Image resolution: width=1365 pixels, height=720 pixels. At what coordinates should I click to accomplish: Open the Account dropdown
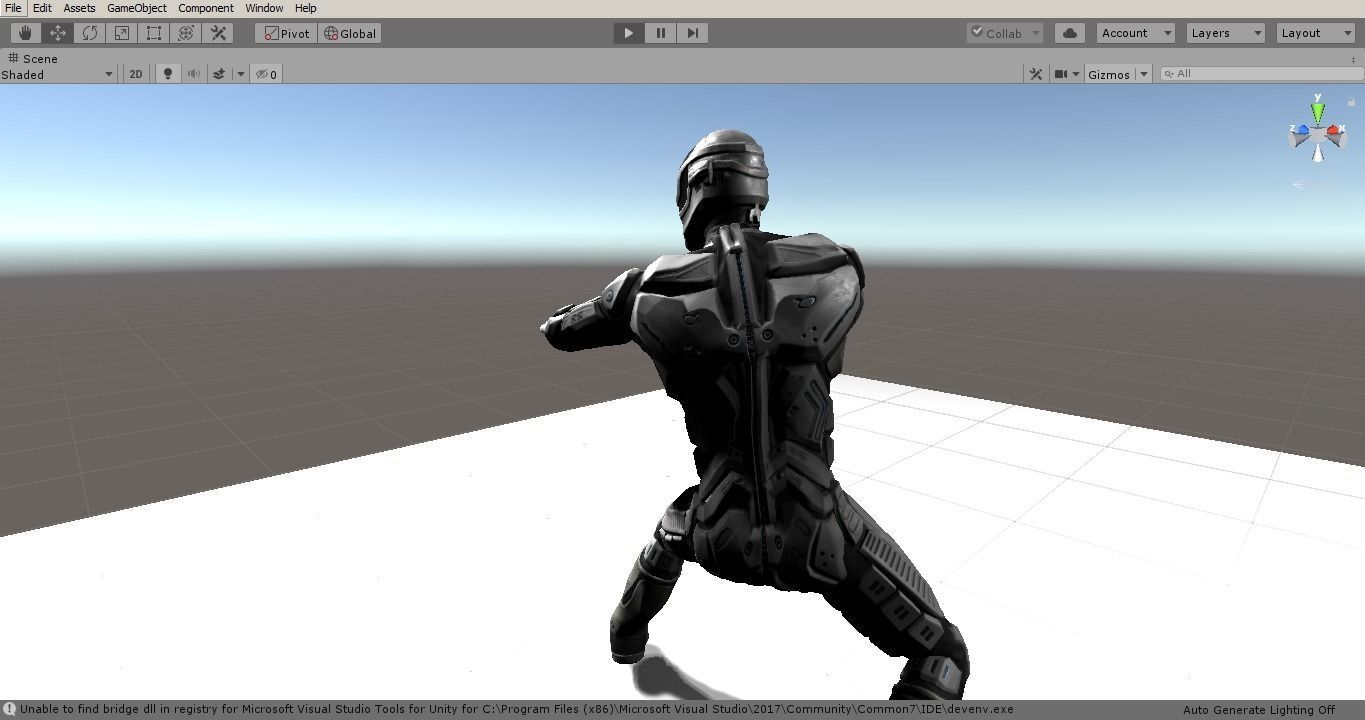pos(1135,33)
